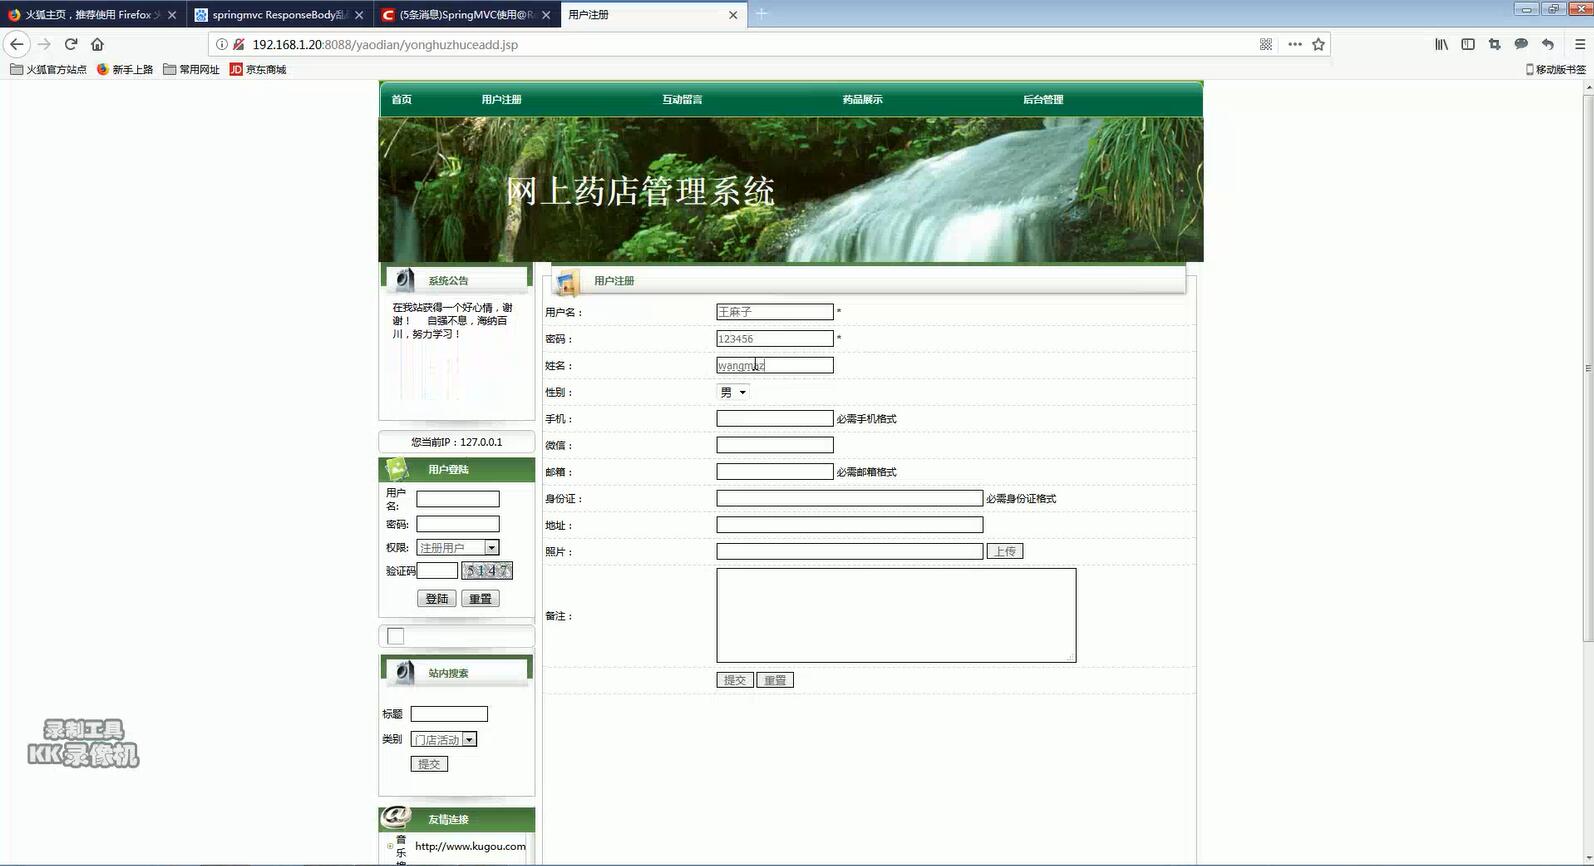Screen dimensions: 1594x866
Task: Take a screenshot with the crop icon
Action: click(x=1494, y=44)
